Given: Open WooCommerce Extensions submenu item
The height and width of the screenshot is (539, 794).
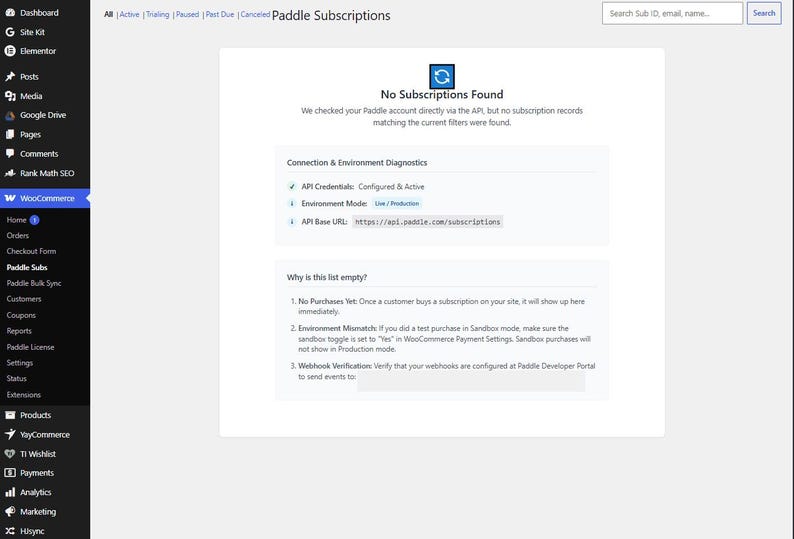Looking at the screenshot, I should [x=24, y=395].
